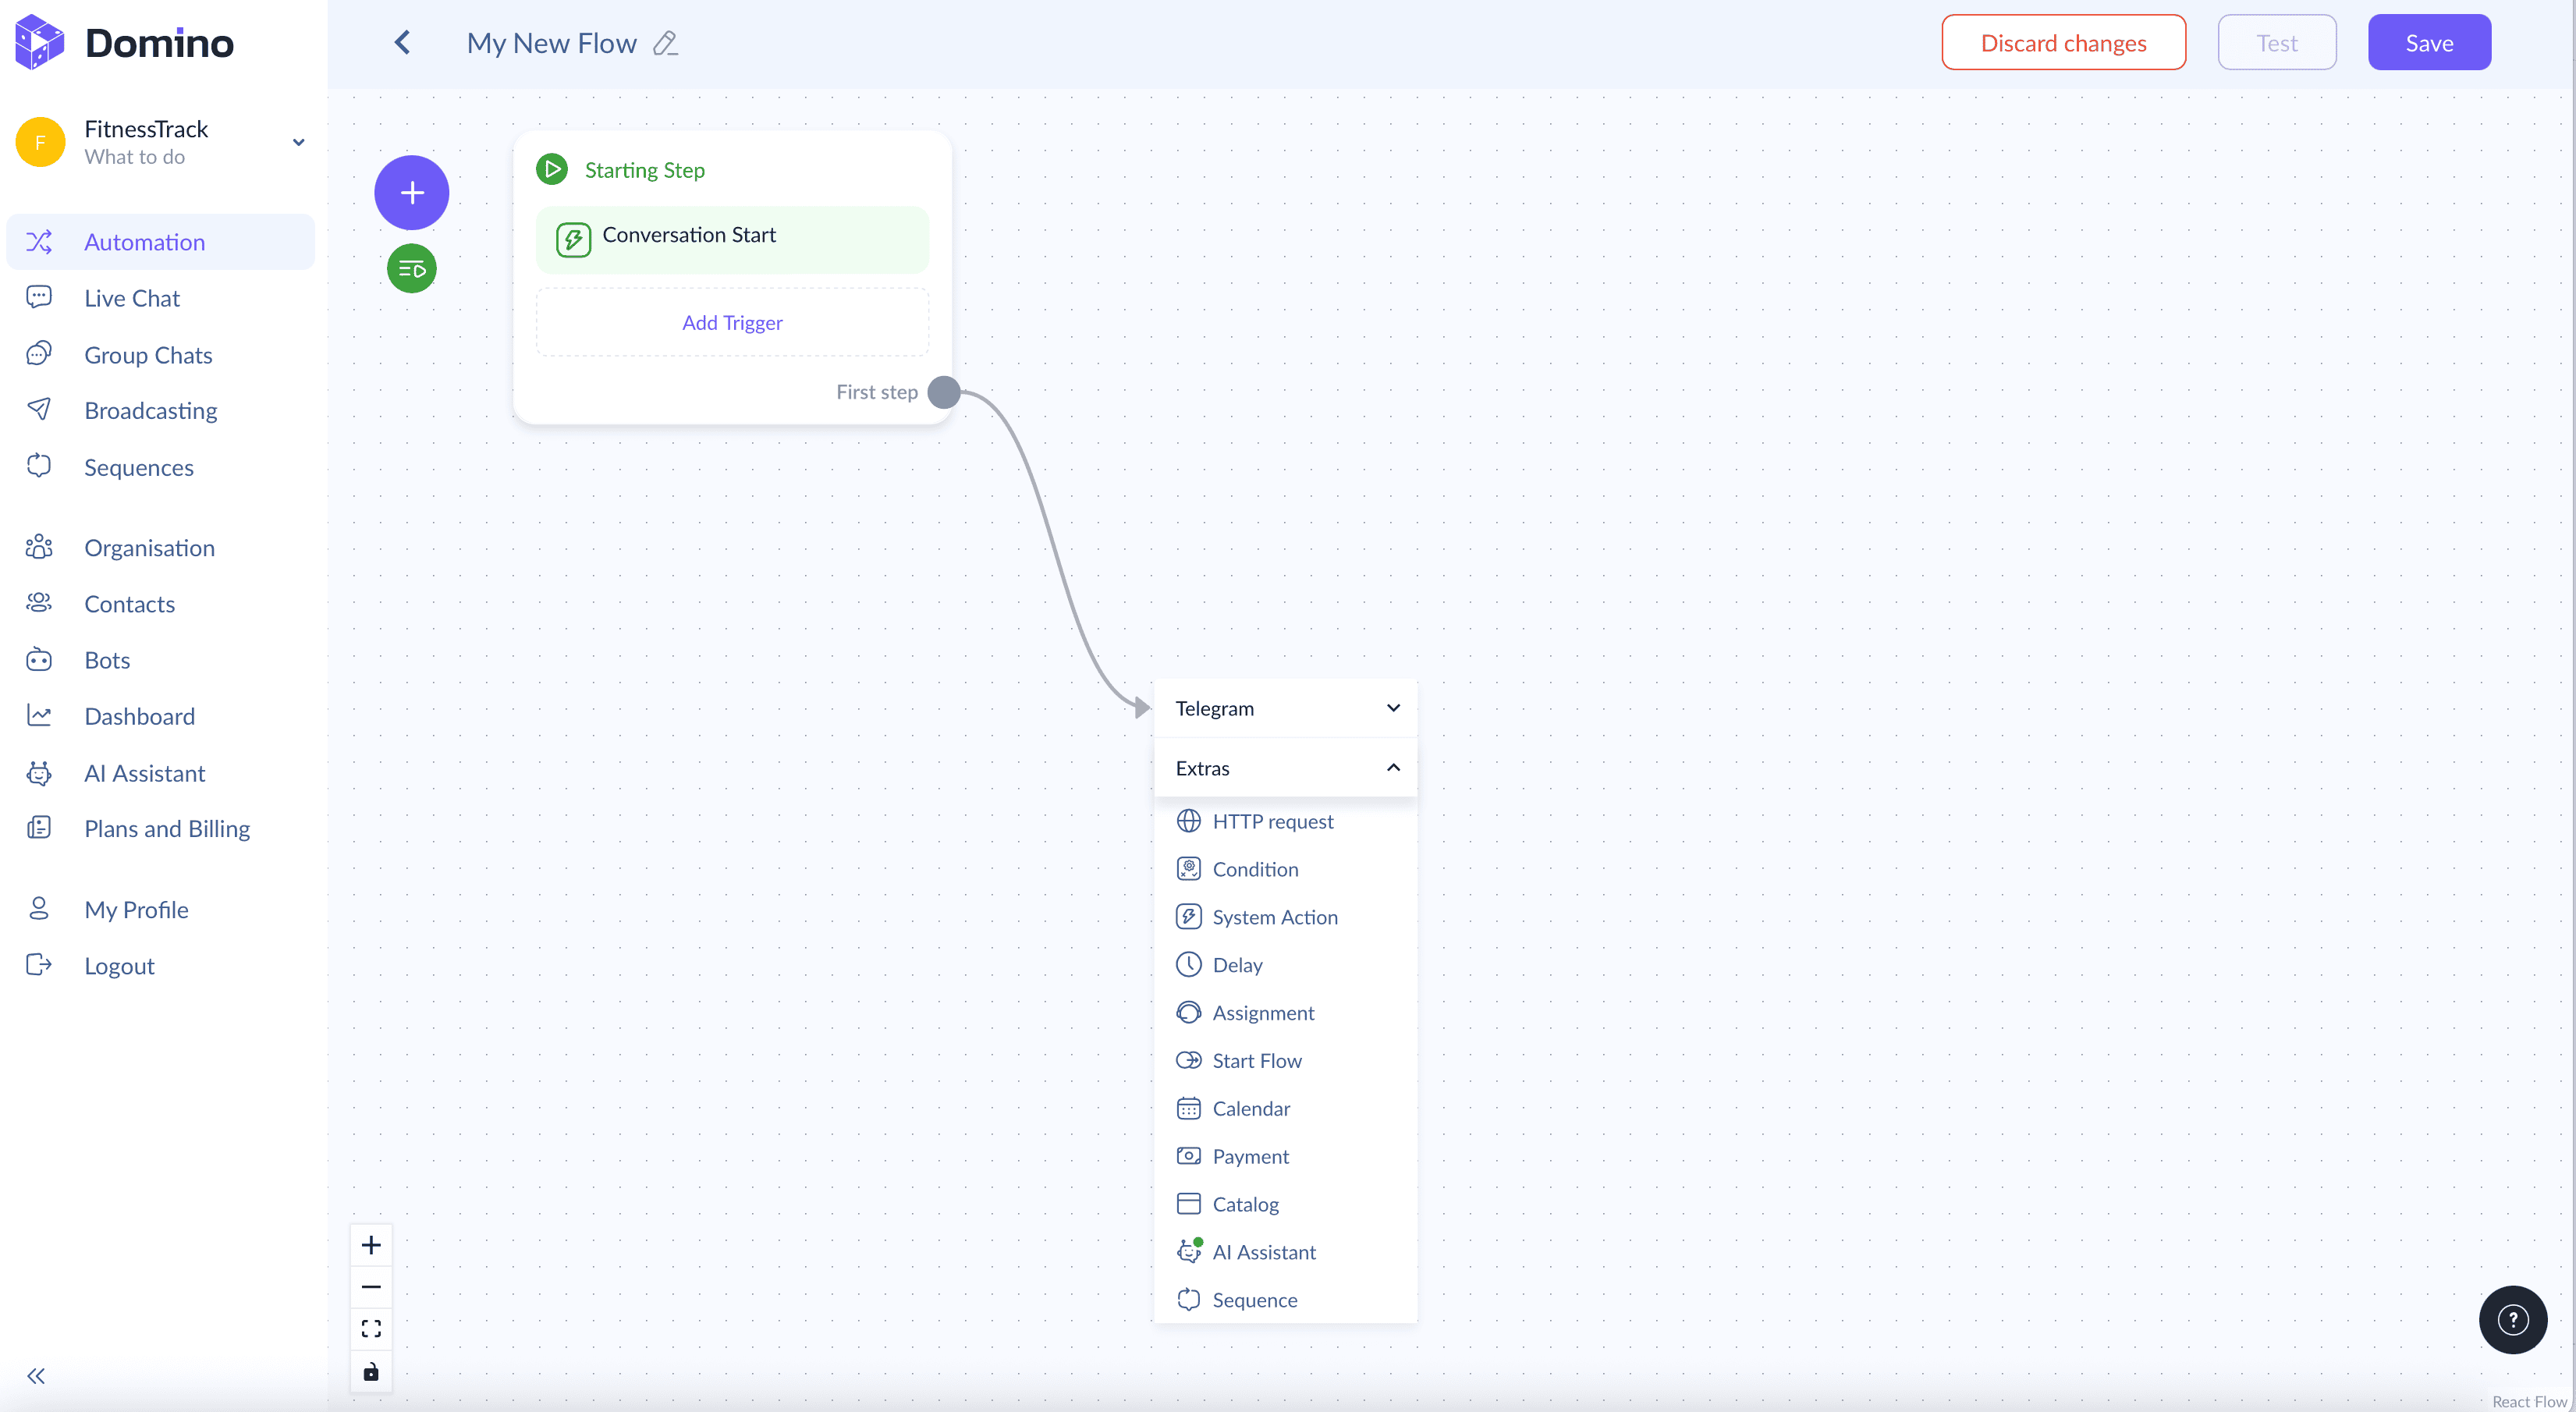Image resolution: width=2576 pixels, height=1412 pixels.
Task: Click the React Flow attribution link
Action: tap(2529, 1401)
